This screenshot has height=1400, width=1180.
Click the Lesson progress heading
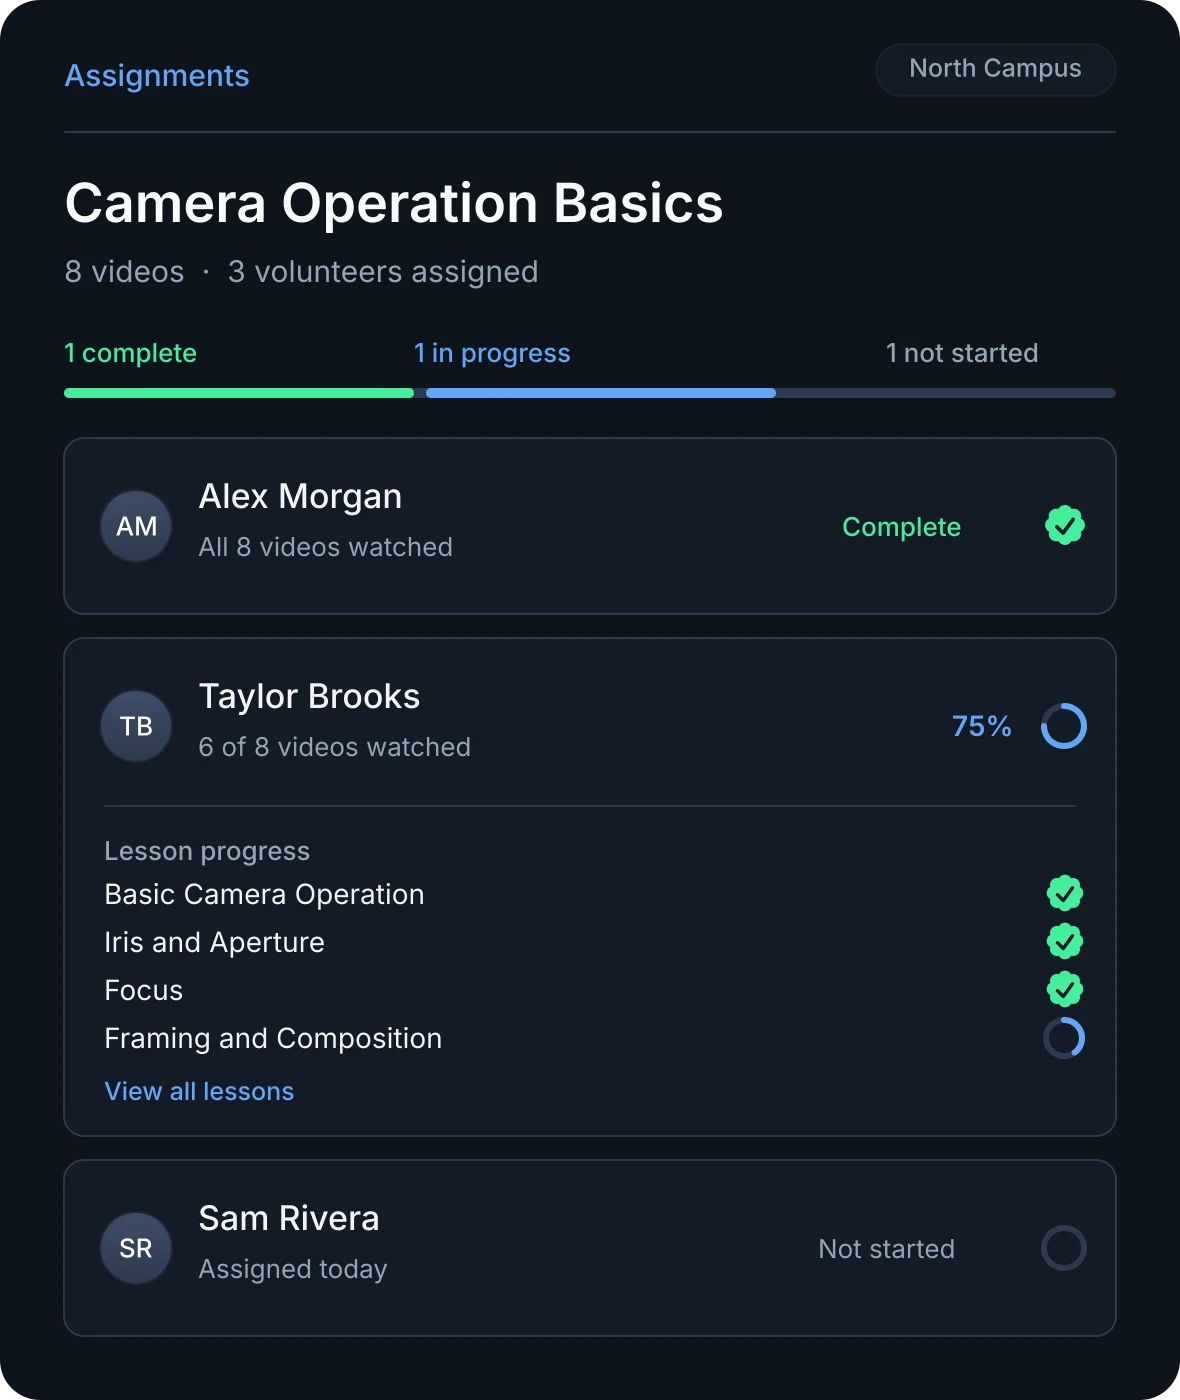click(207, 851)
